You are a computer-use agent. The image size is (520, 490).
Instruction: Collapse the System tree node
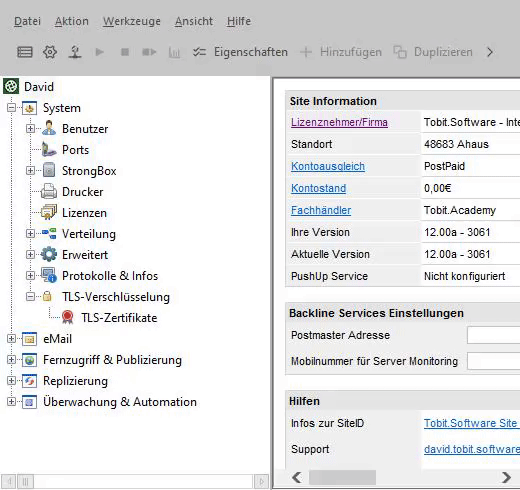(11, 108)
